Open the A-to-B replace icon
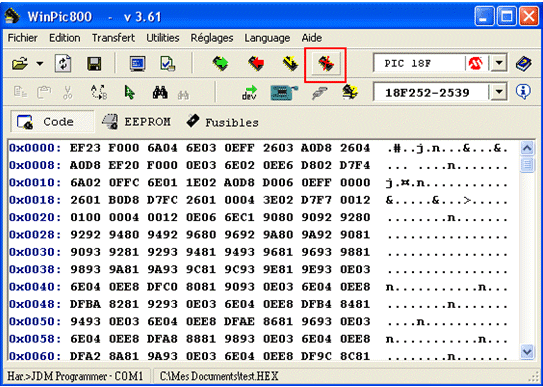Screen dimensions: 543x387 coord(99,92)
